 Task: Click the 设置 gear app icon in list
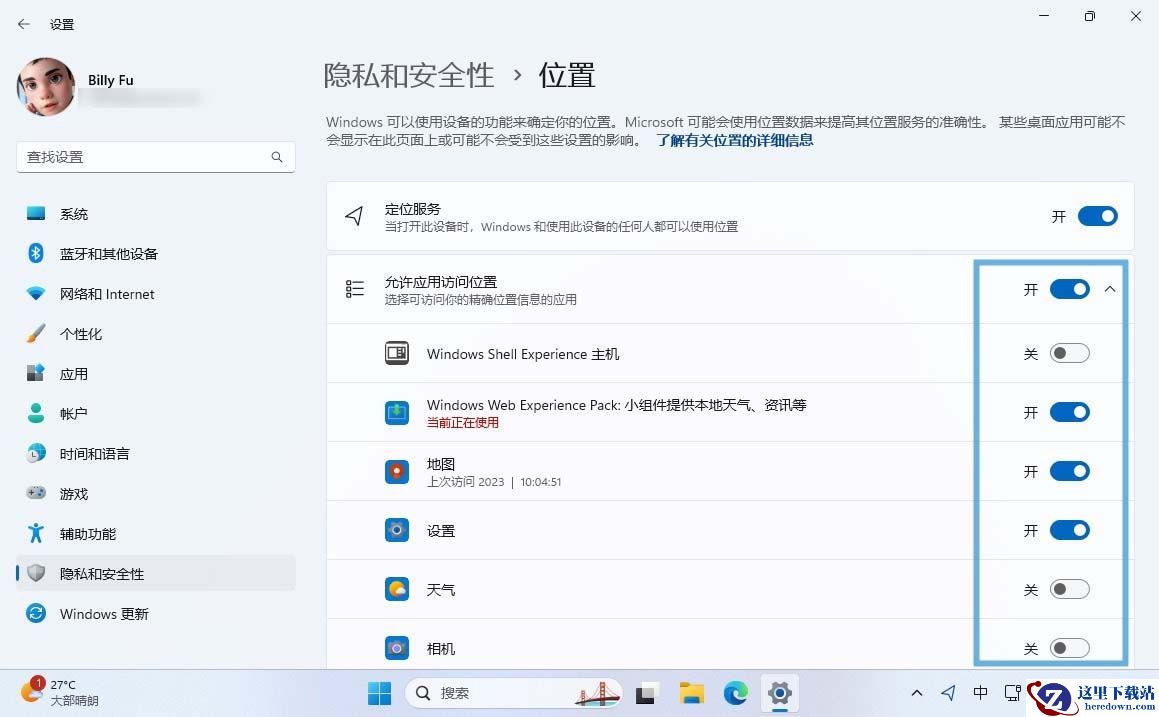[x=397, y=531]
